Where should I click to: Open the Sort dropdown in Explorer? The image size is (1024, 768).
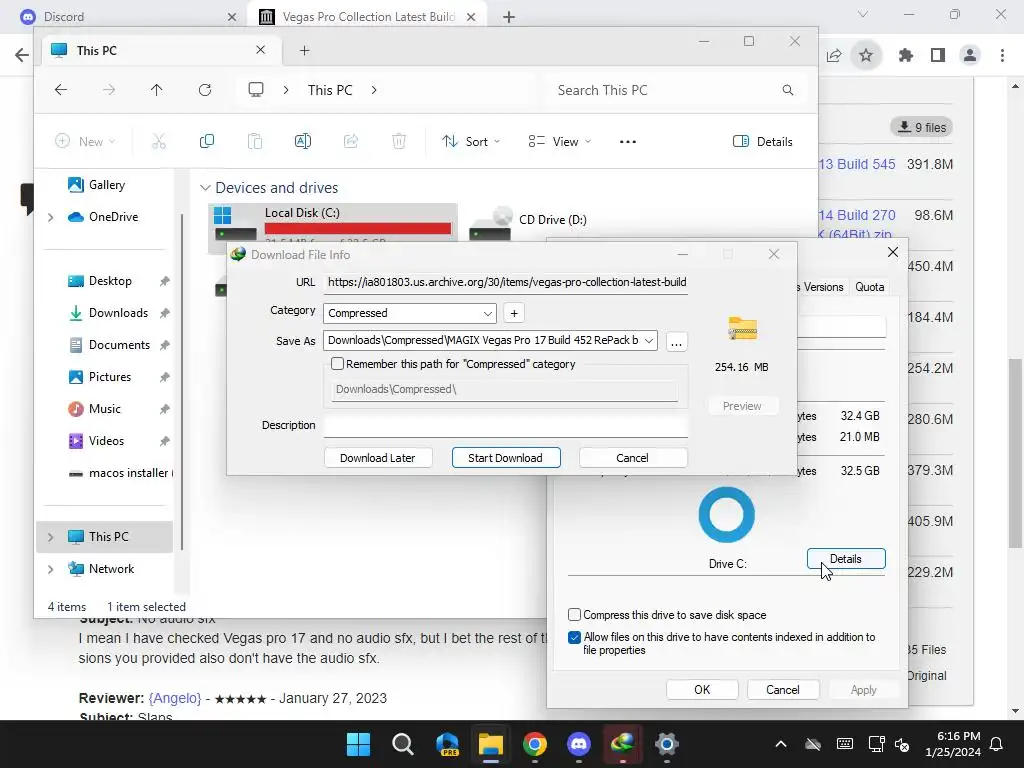coord(471,141)
